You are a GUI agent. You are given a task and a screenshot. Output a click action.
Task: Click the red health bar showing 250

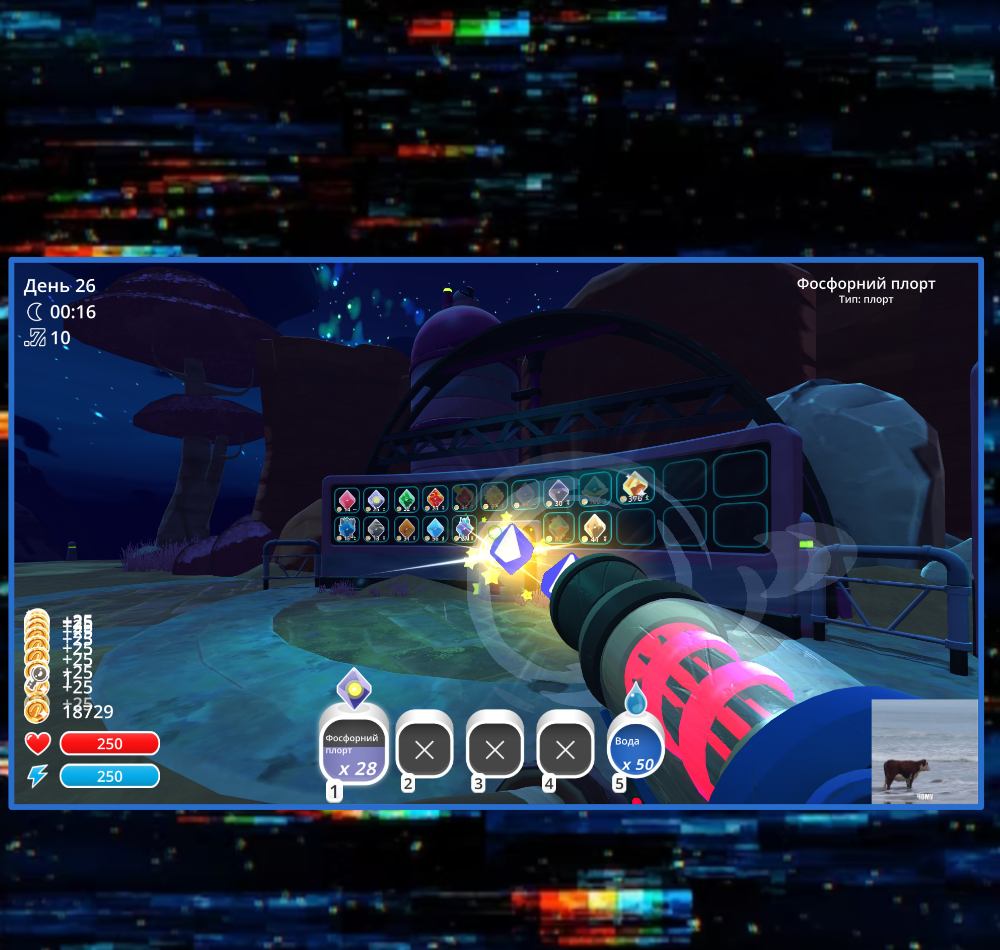pyautogui.click(x=109, y=743)
